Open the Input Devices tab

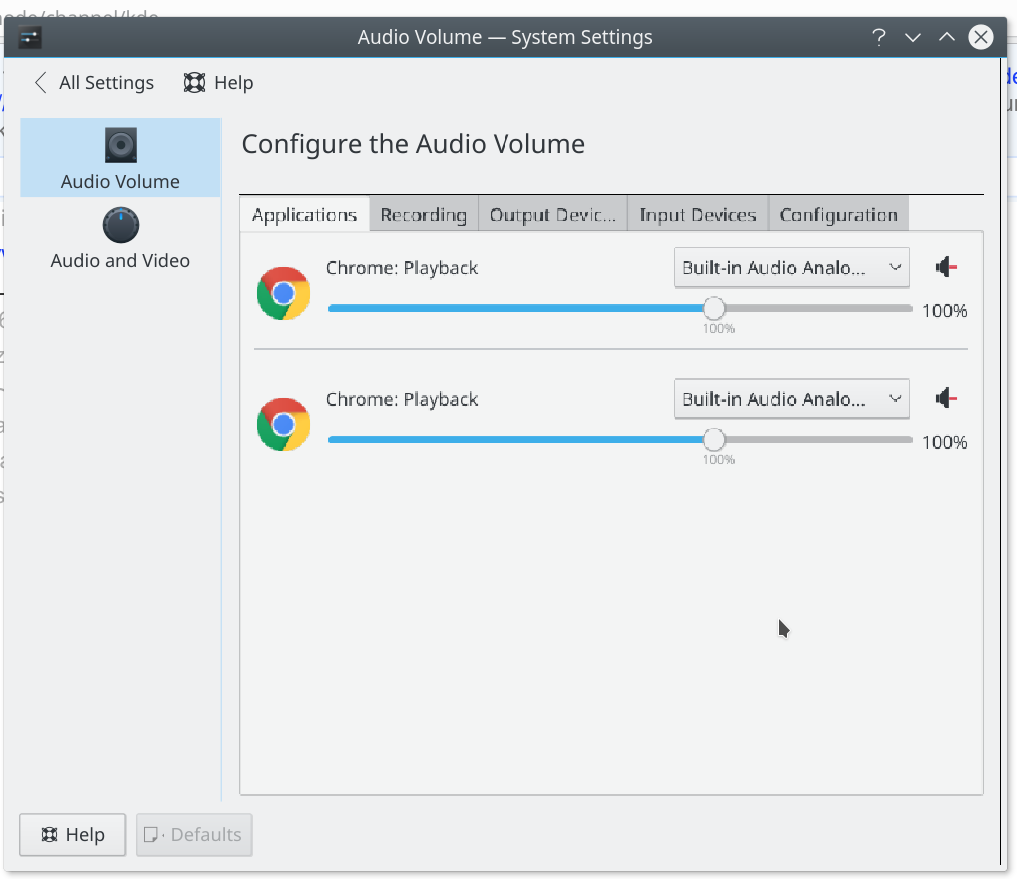tap(698, 214)
